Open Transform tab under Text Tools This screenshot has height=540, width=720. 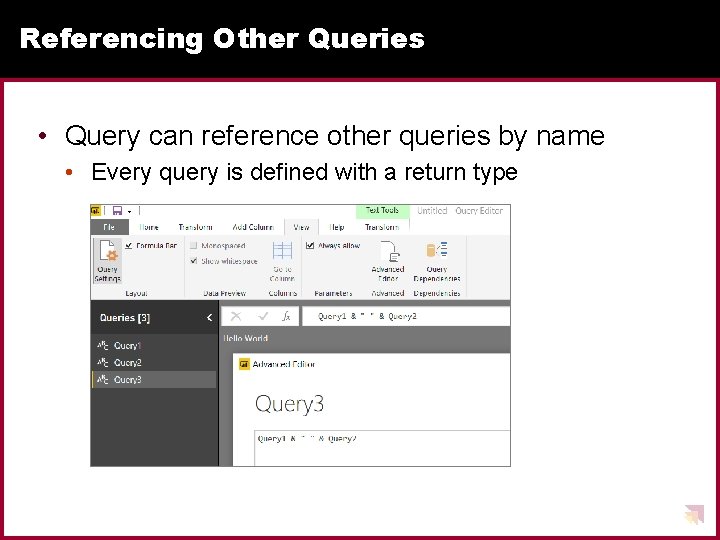(x=382, y=227)
